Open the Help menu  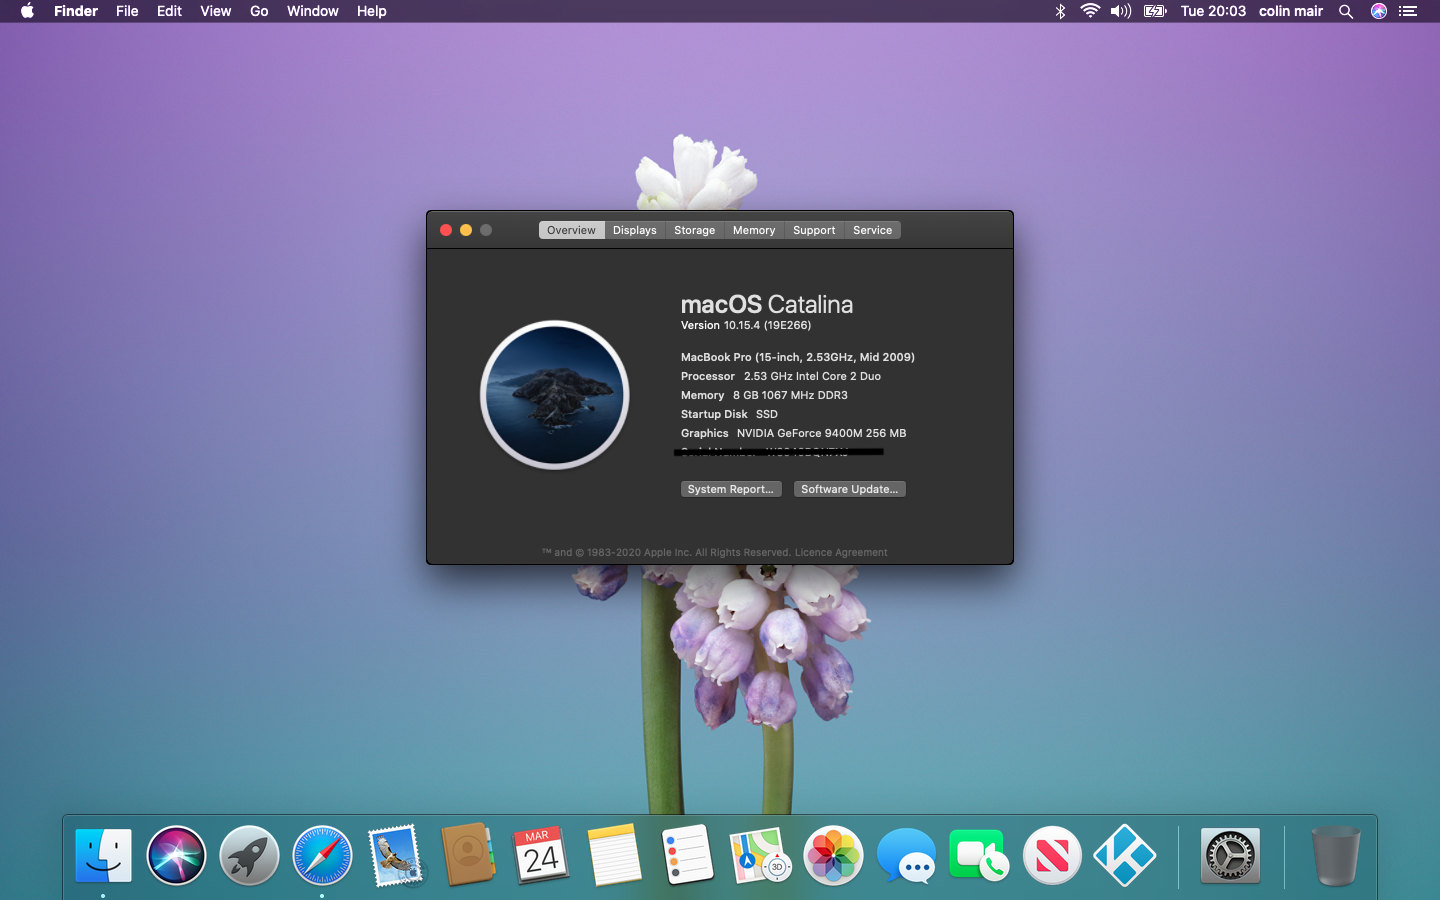[372, 11]
